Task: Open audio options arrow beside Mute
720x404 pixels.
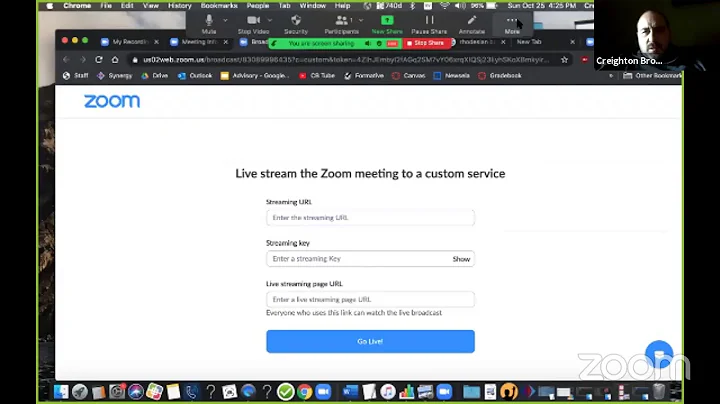Action: pos(225,20)
